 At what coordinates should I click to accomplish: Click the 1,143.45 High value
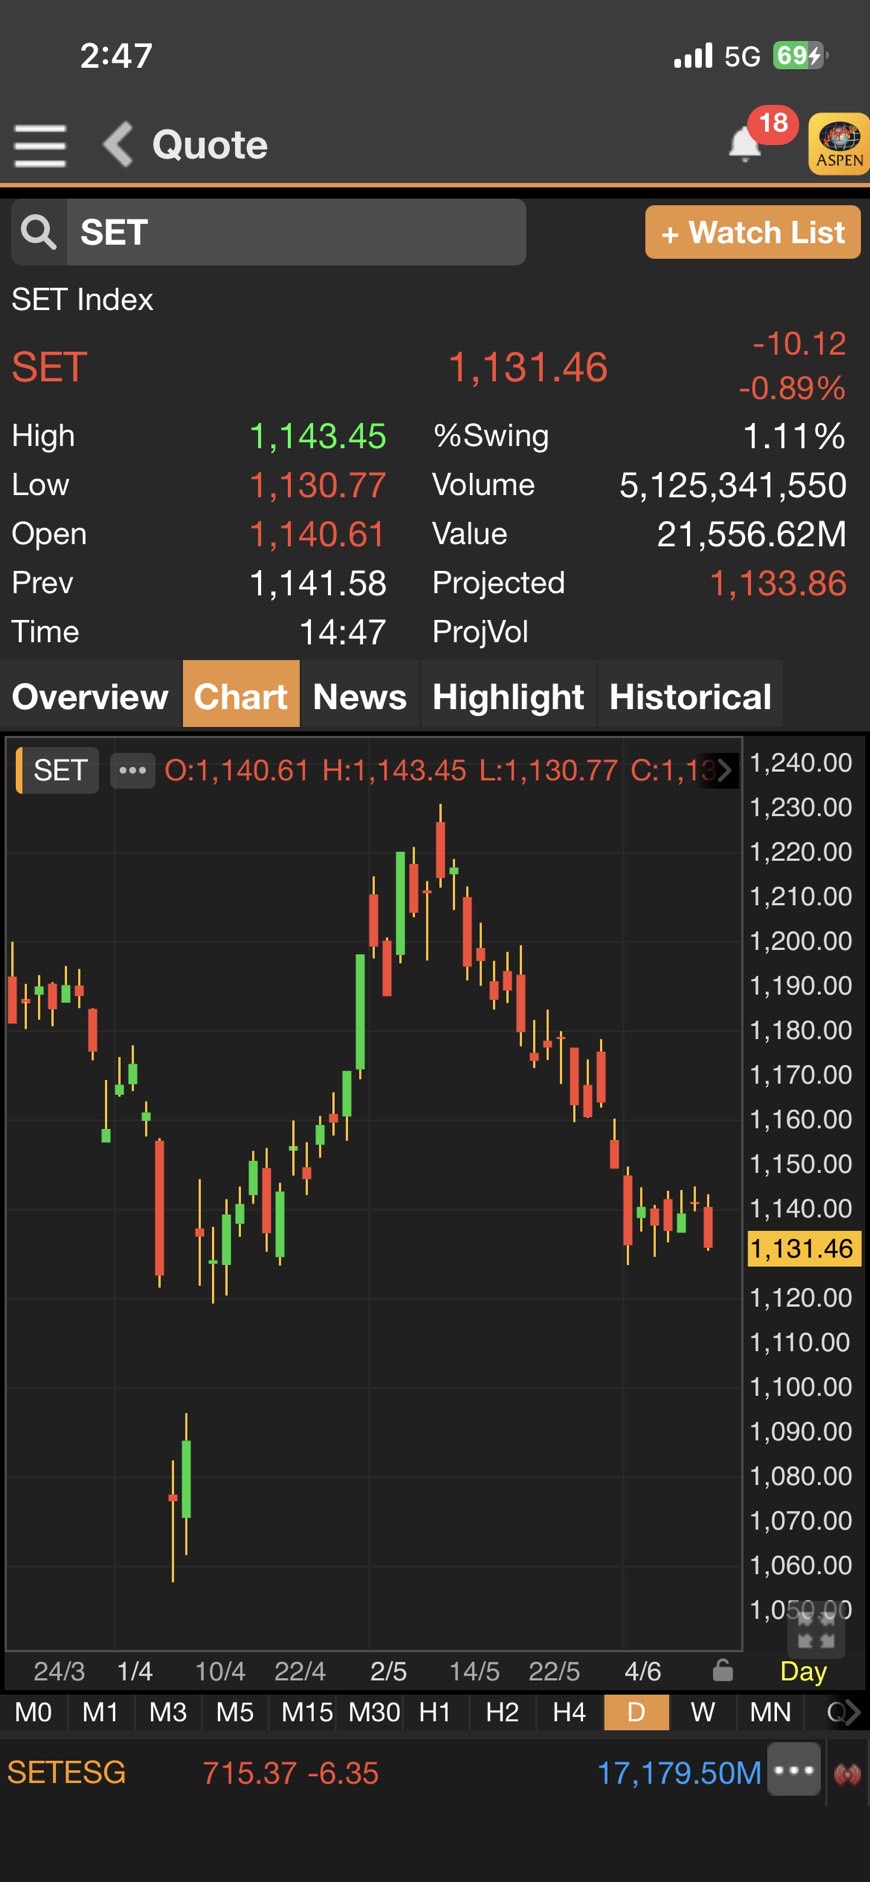click(317, 436)
